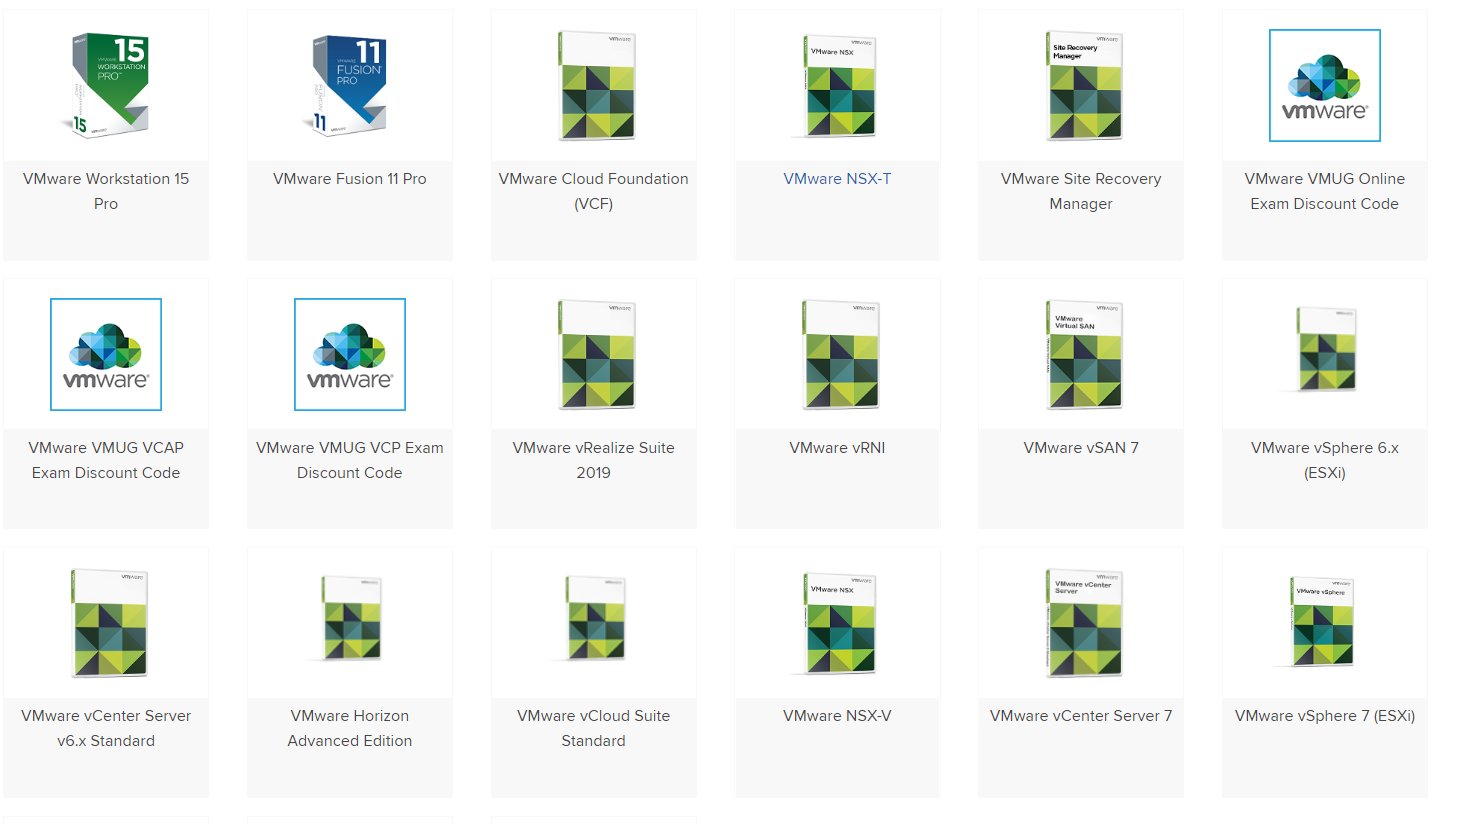Click the VMware NSX product box image
1470x825 pixels.
pyautogui.click(x=837, y=85)
